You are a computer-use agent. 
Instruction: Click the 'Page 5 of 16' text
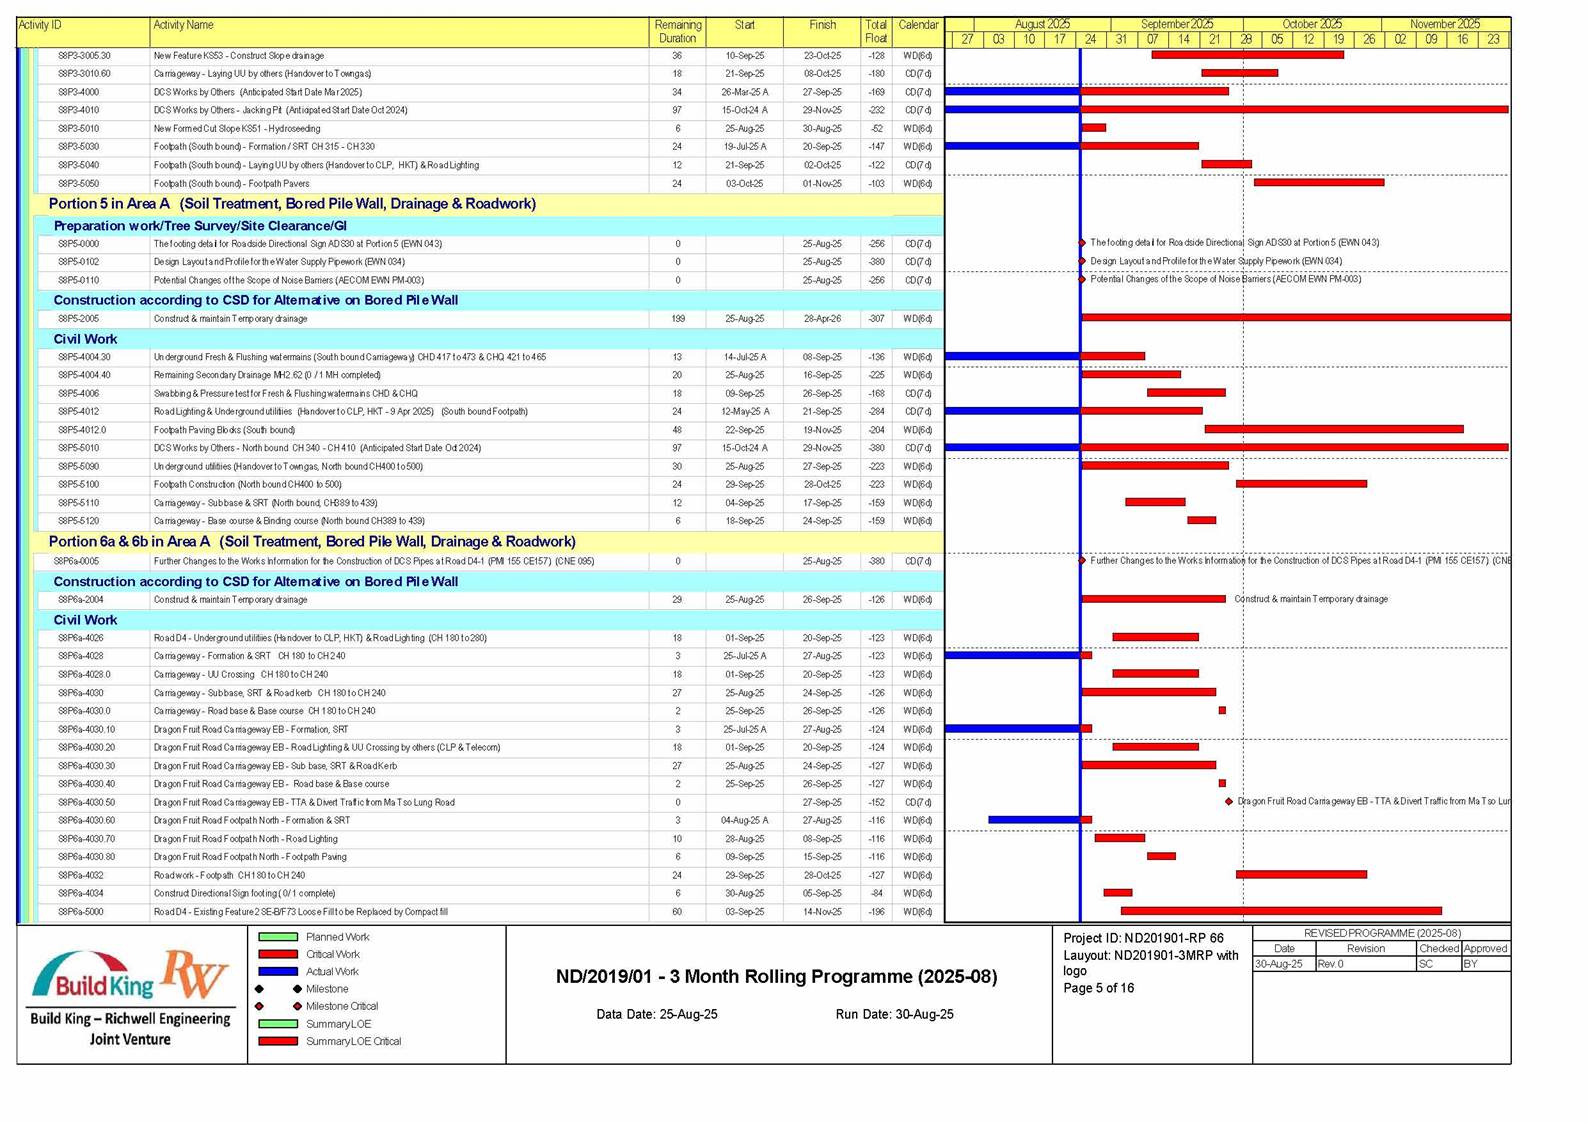(x=1099, y=988)
